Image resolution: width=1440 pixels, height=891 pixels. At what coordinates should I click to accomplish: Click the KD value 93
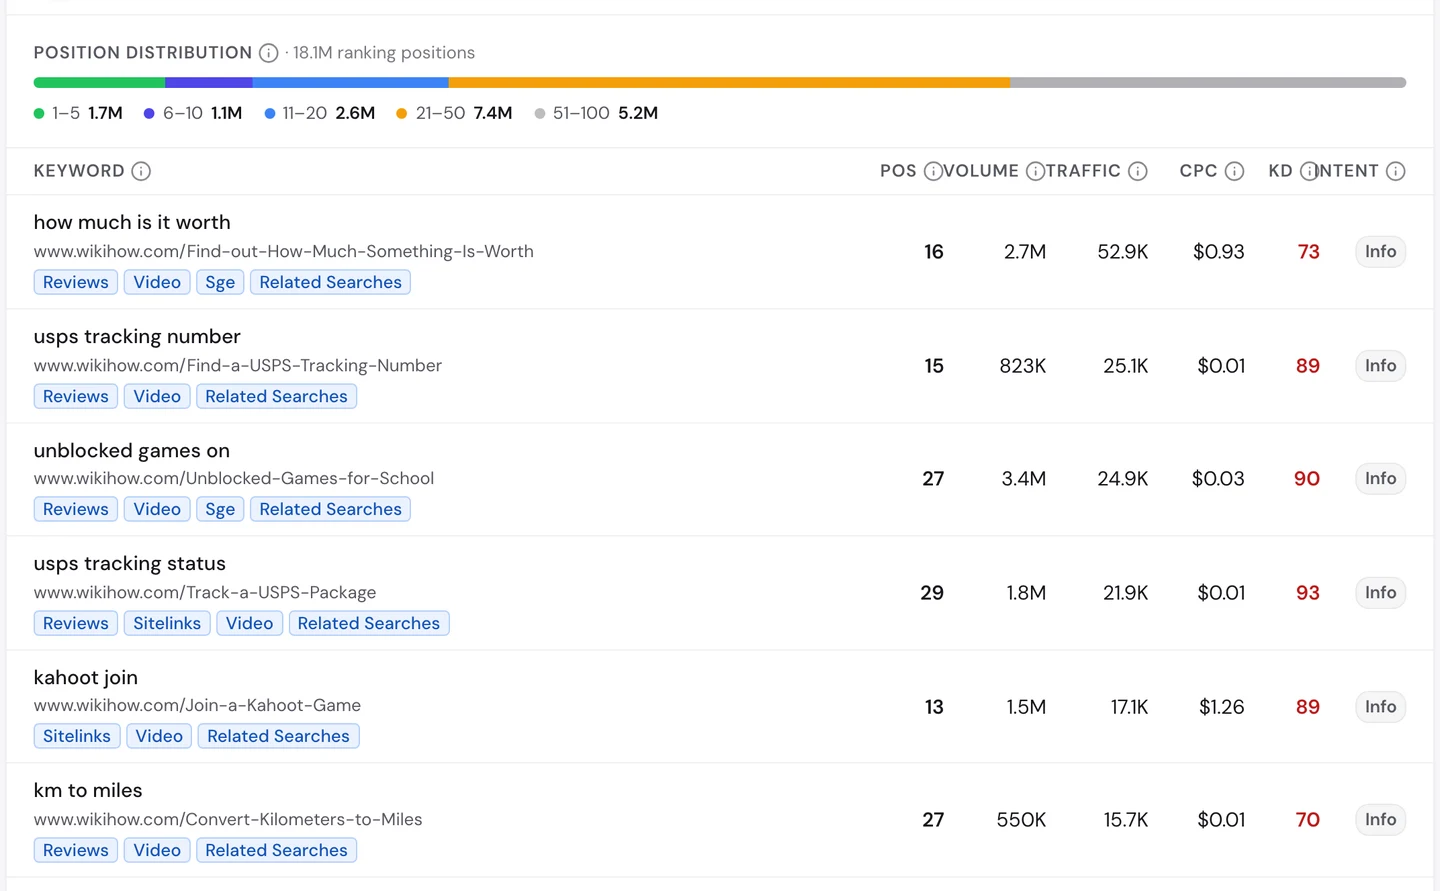pos(1308,593)
